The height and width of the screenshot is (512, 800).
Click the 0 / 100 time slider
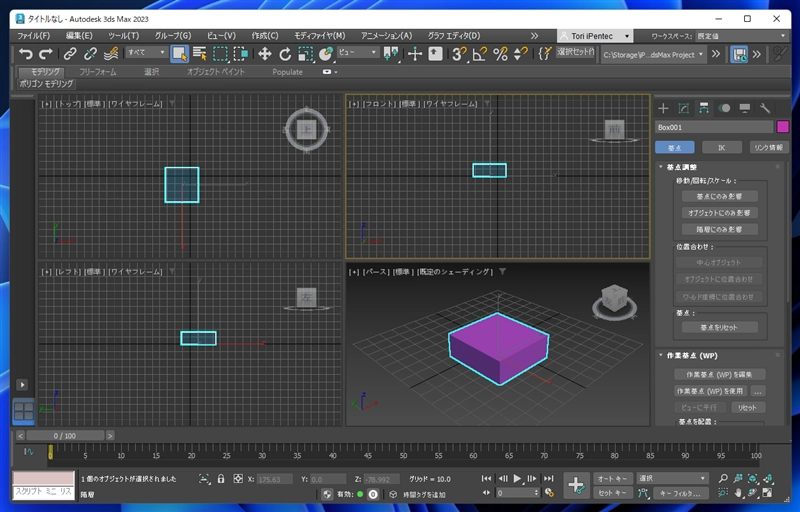click(65, 436)
